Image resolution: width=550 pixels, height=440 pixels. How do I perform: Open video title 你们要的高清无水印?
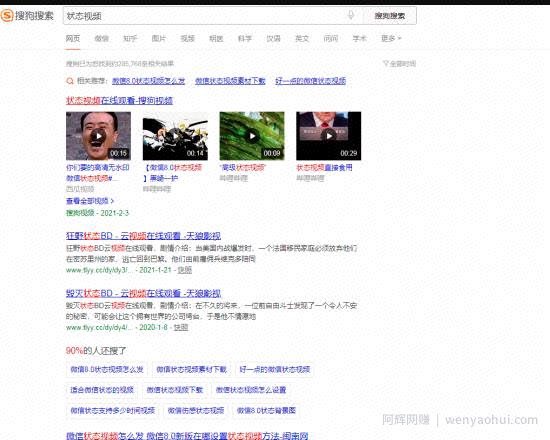coord(98,173)
